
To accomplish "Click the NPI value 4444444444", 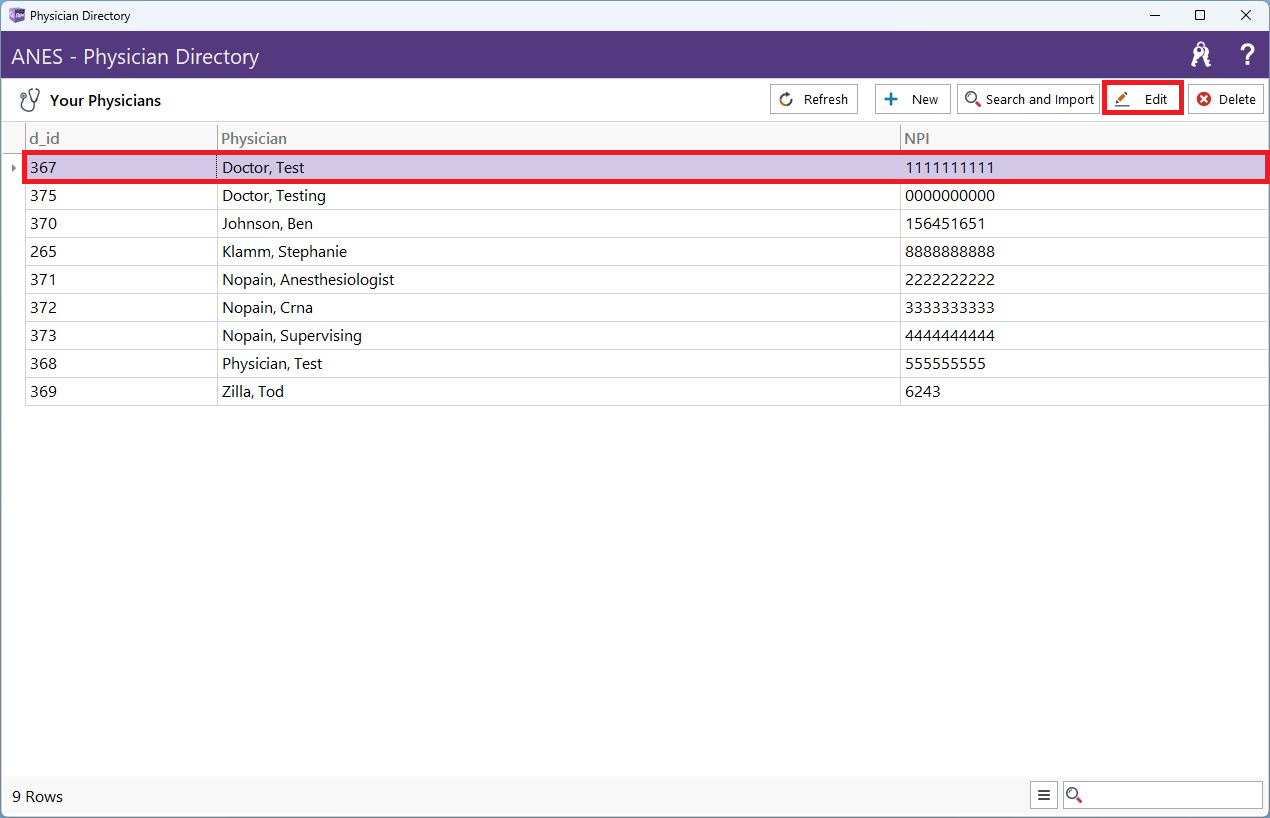I will click(x=950, y=336).
